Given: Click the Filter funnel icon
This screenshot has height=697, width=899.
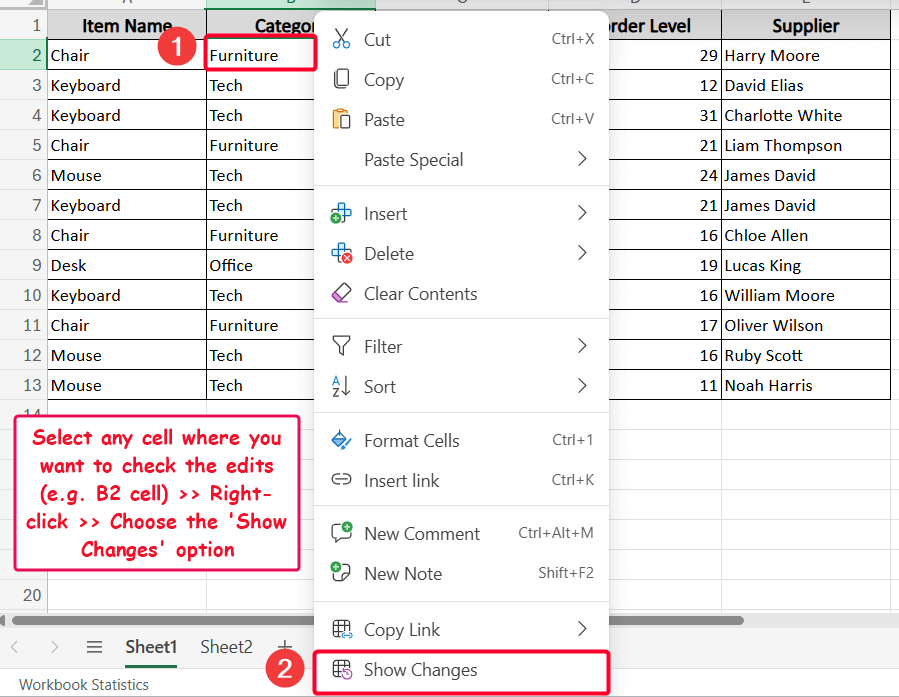Looking at the screenshot, I should tap(340, 346).
